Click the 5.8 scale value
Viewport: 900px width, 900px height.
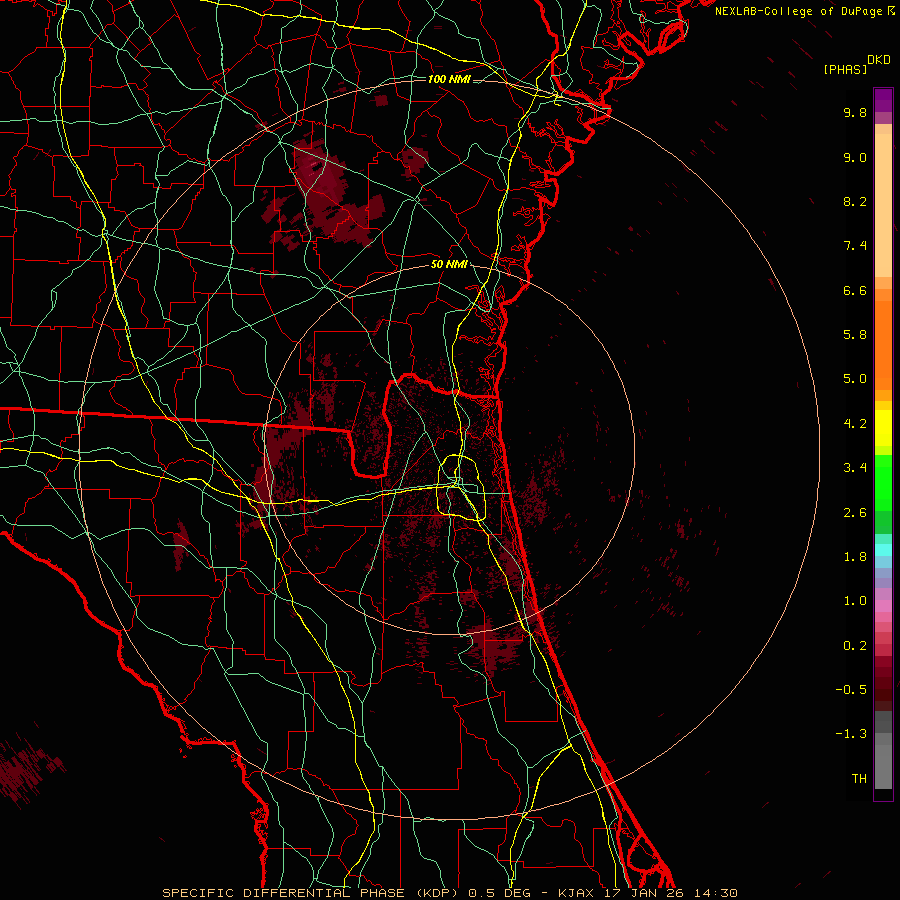pos(855,335)
